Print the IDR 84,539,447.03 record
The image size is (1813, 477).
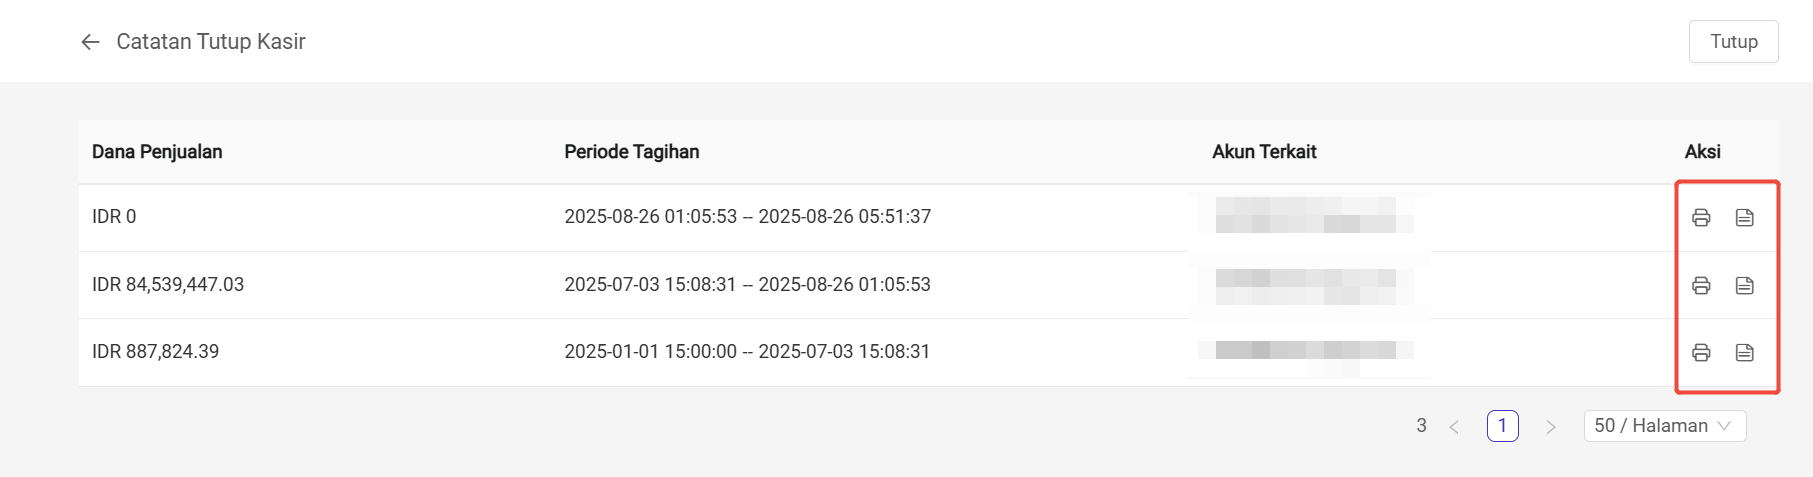tap(1701, 285)
